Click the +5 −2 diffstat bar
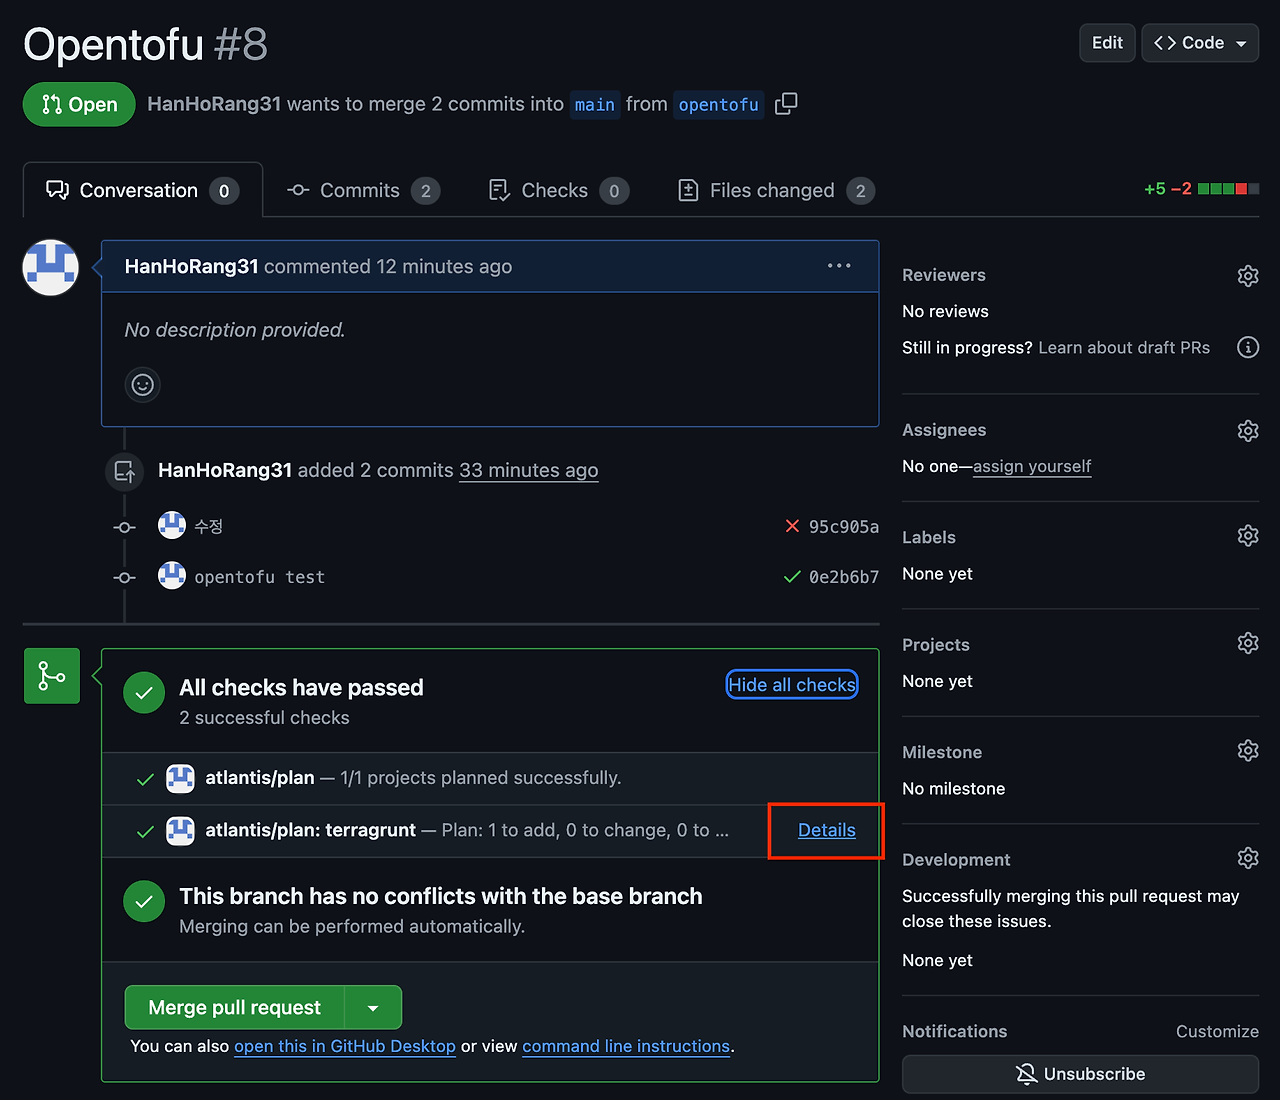Image resolution: width=1280 pixels, height=1100 pixels. point(1201,188)
